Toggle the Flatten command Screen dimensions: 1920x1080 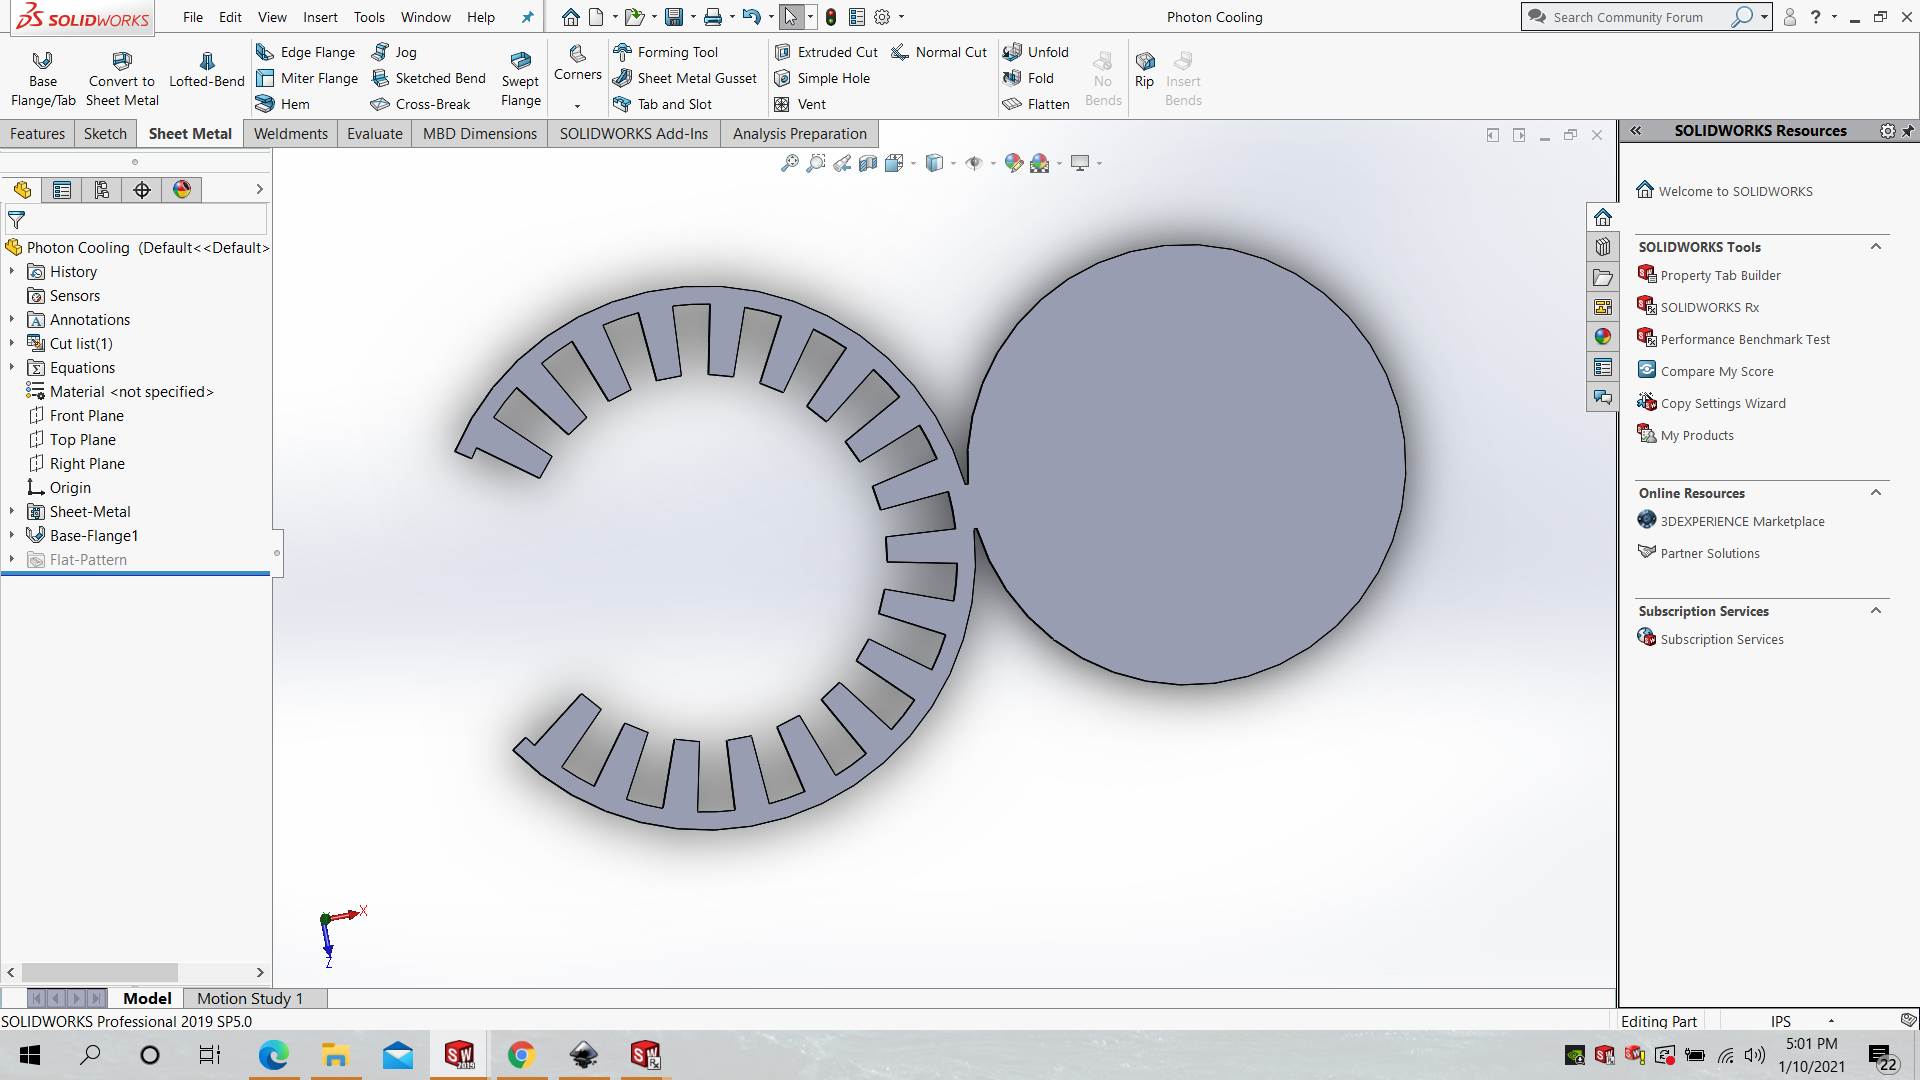coord(1036,104)
